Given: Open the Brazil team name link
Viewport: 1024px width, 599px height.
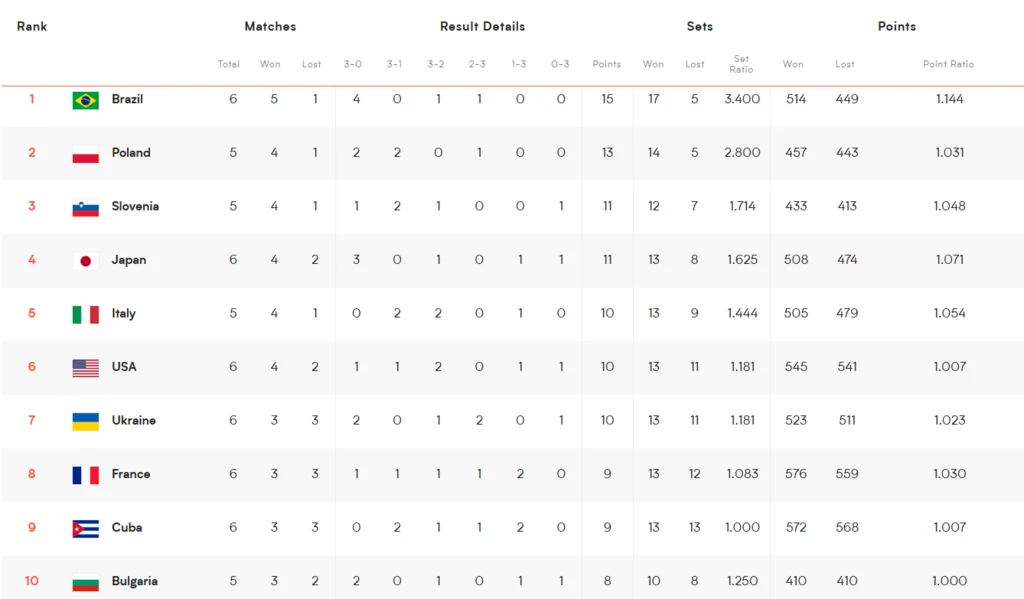Looking at the screenshot, I should [x=127, y=99].
